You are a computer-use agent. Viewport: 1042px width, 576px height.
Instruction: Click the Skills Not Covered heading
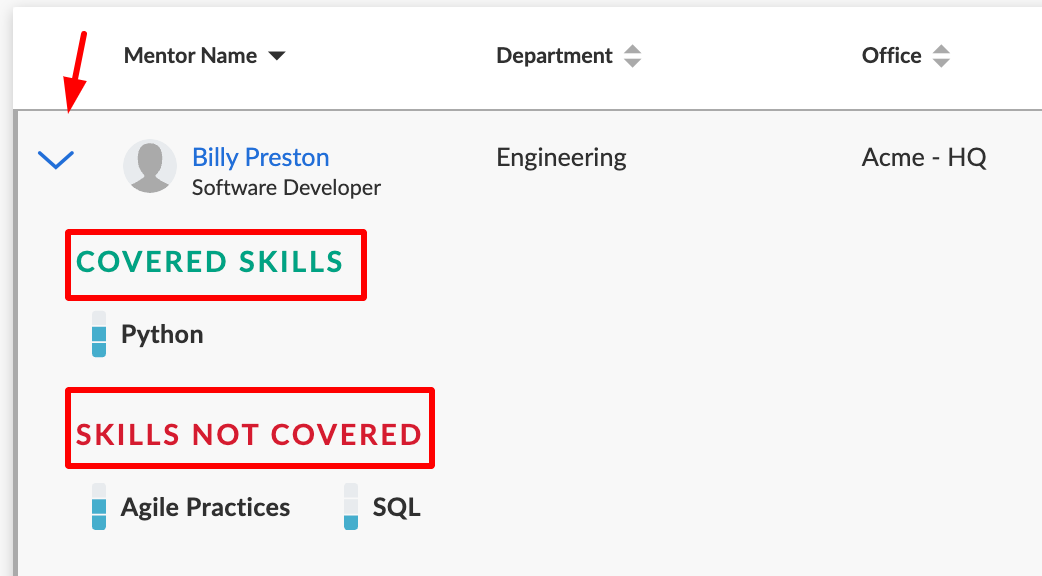249,435
